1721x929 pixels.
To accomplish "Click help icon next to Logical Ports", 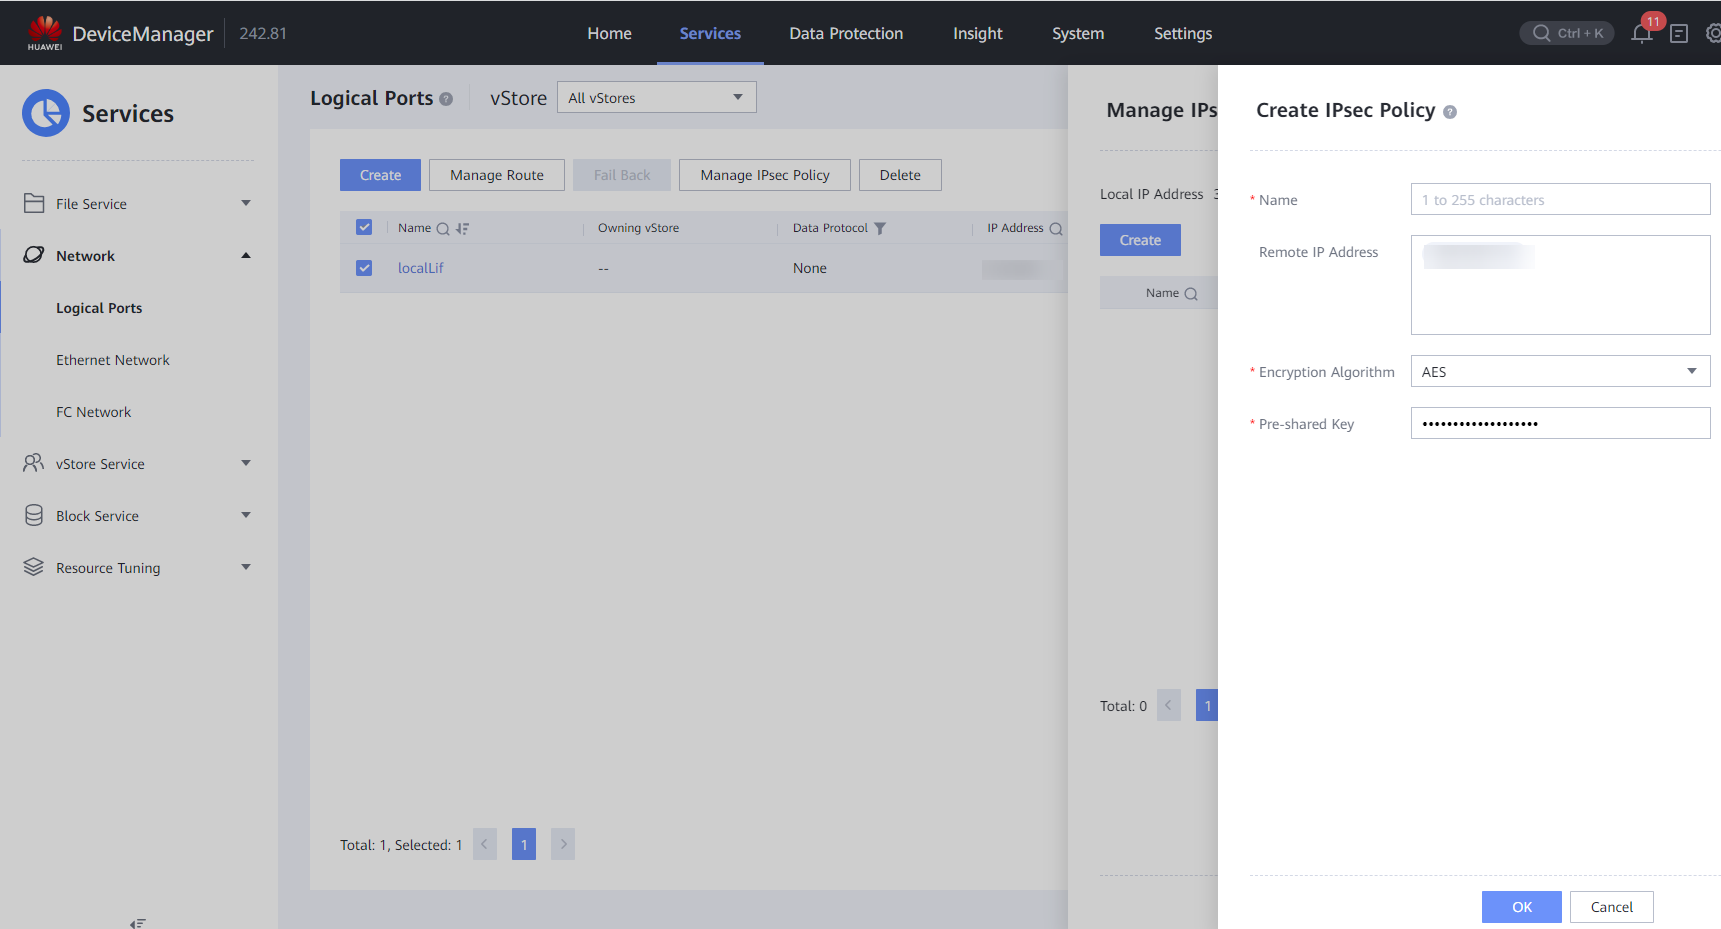I will coord(446,99).
